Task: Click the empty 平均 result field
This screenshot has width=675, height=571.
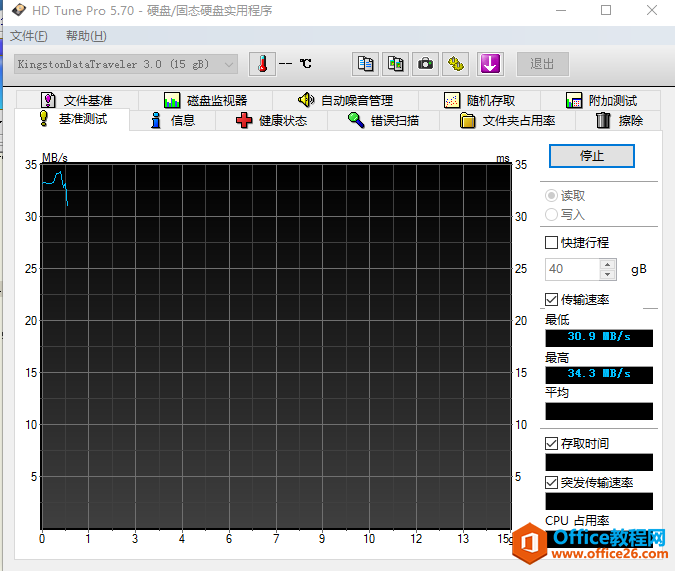Action: [599, 411]
